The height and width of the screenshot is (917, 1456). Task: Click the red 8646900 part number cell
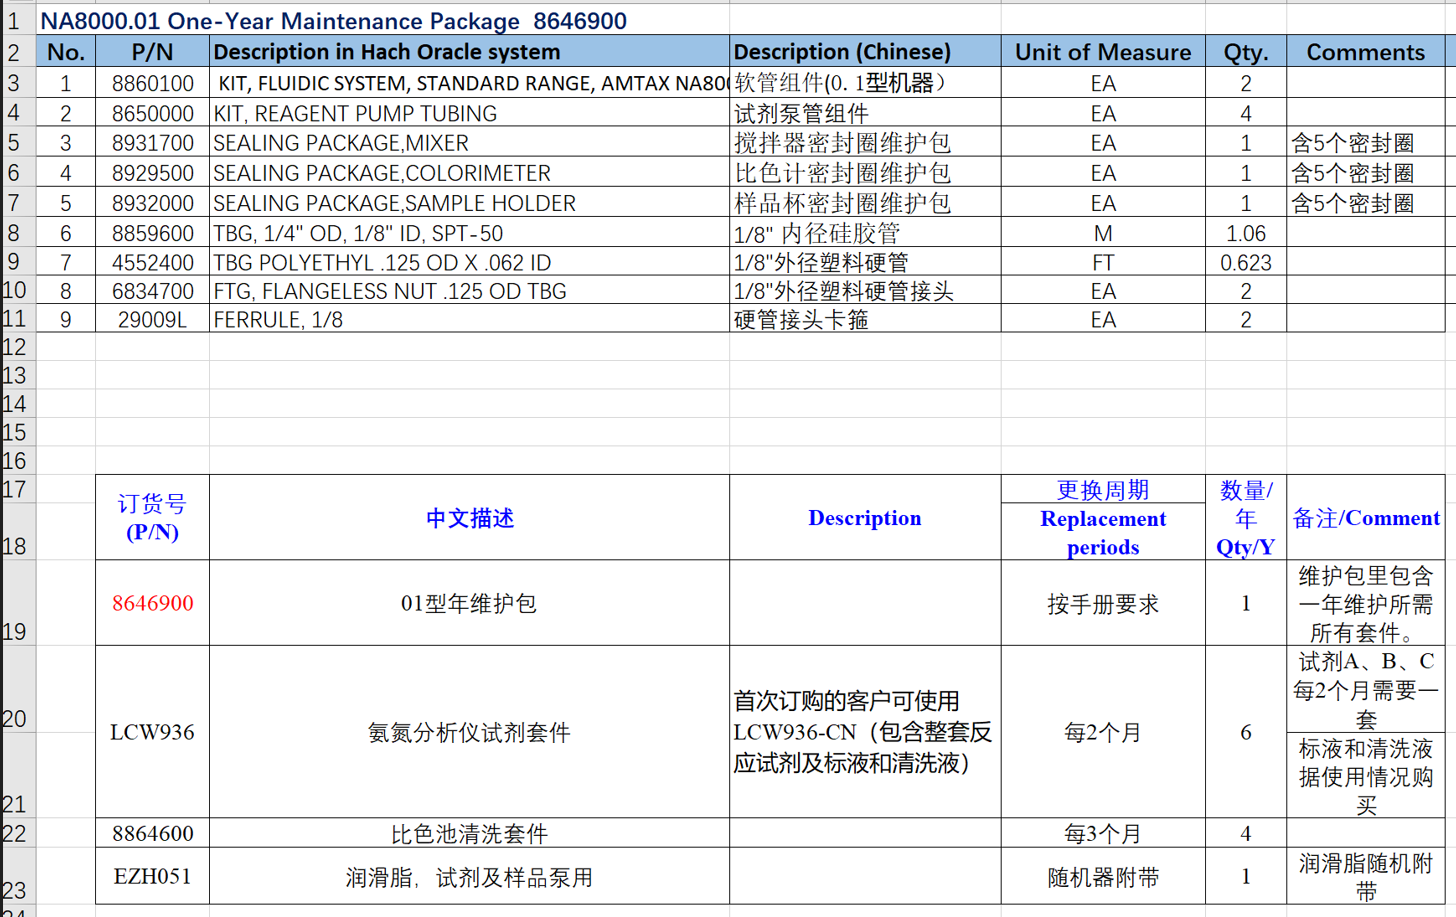152,603
